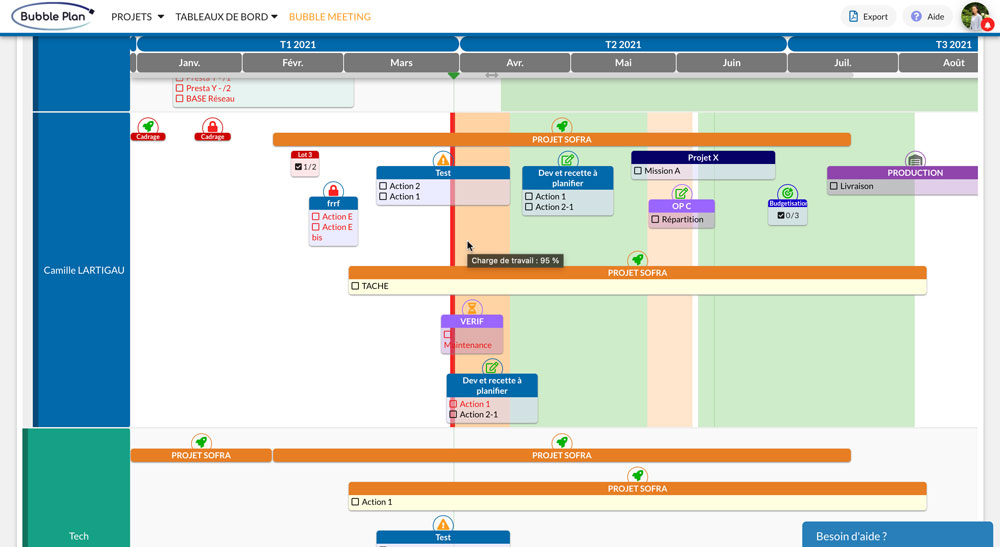The height and width of the screenshot is (547, 1000).
Task: Select the Mars month header
Action: 401,62
